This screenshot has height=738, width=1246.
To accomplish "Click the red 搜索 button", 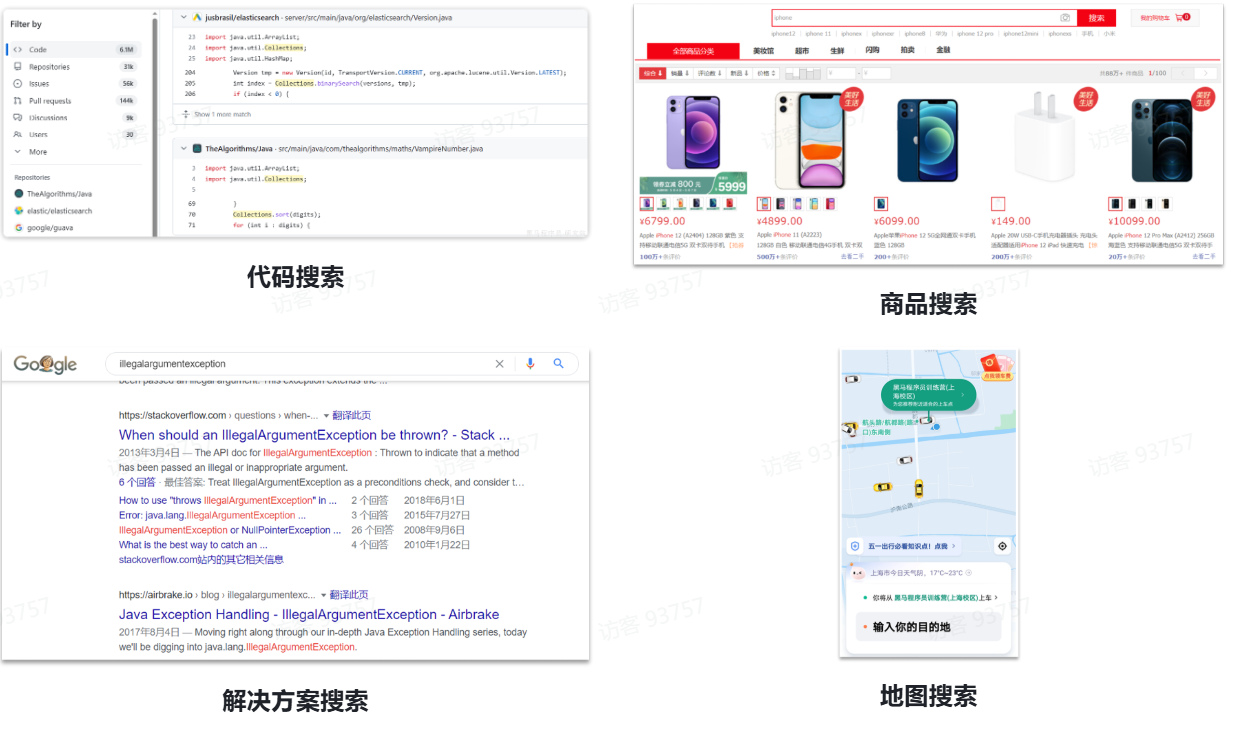I will pyautogui.click(x=1096, y=18).
